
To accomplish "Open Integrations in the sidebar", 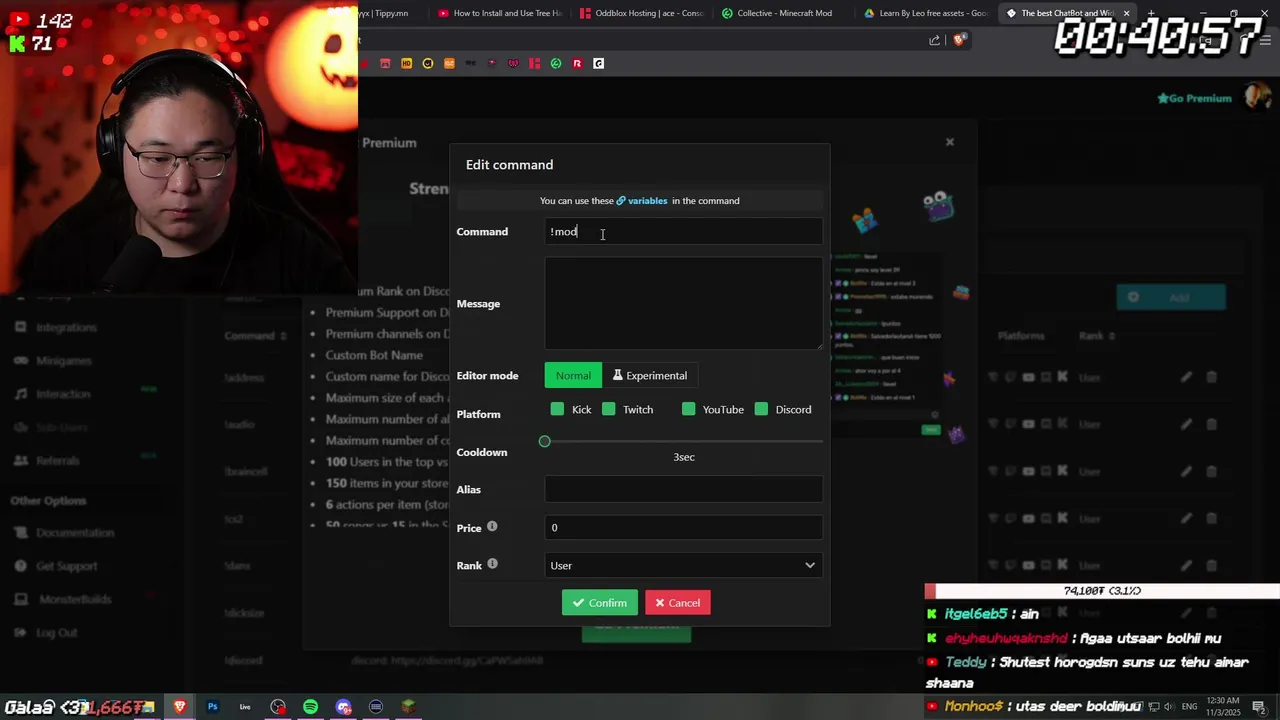I will coord(66,328).
